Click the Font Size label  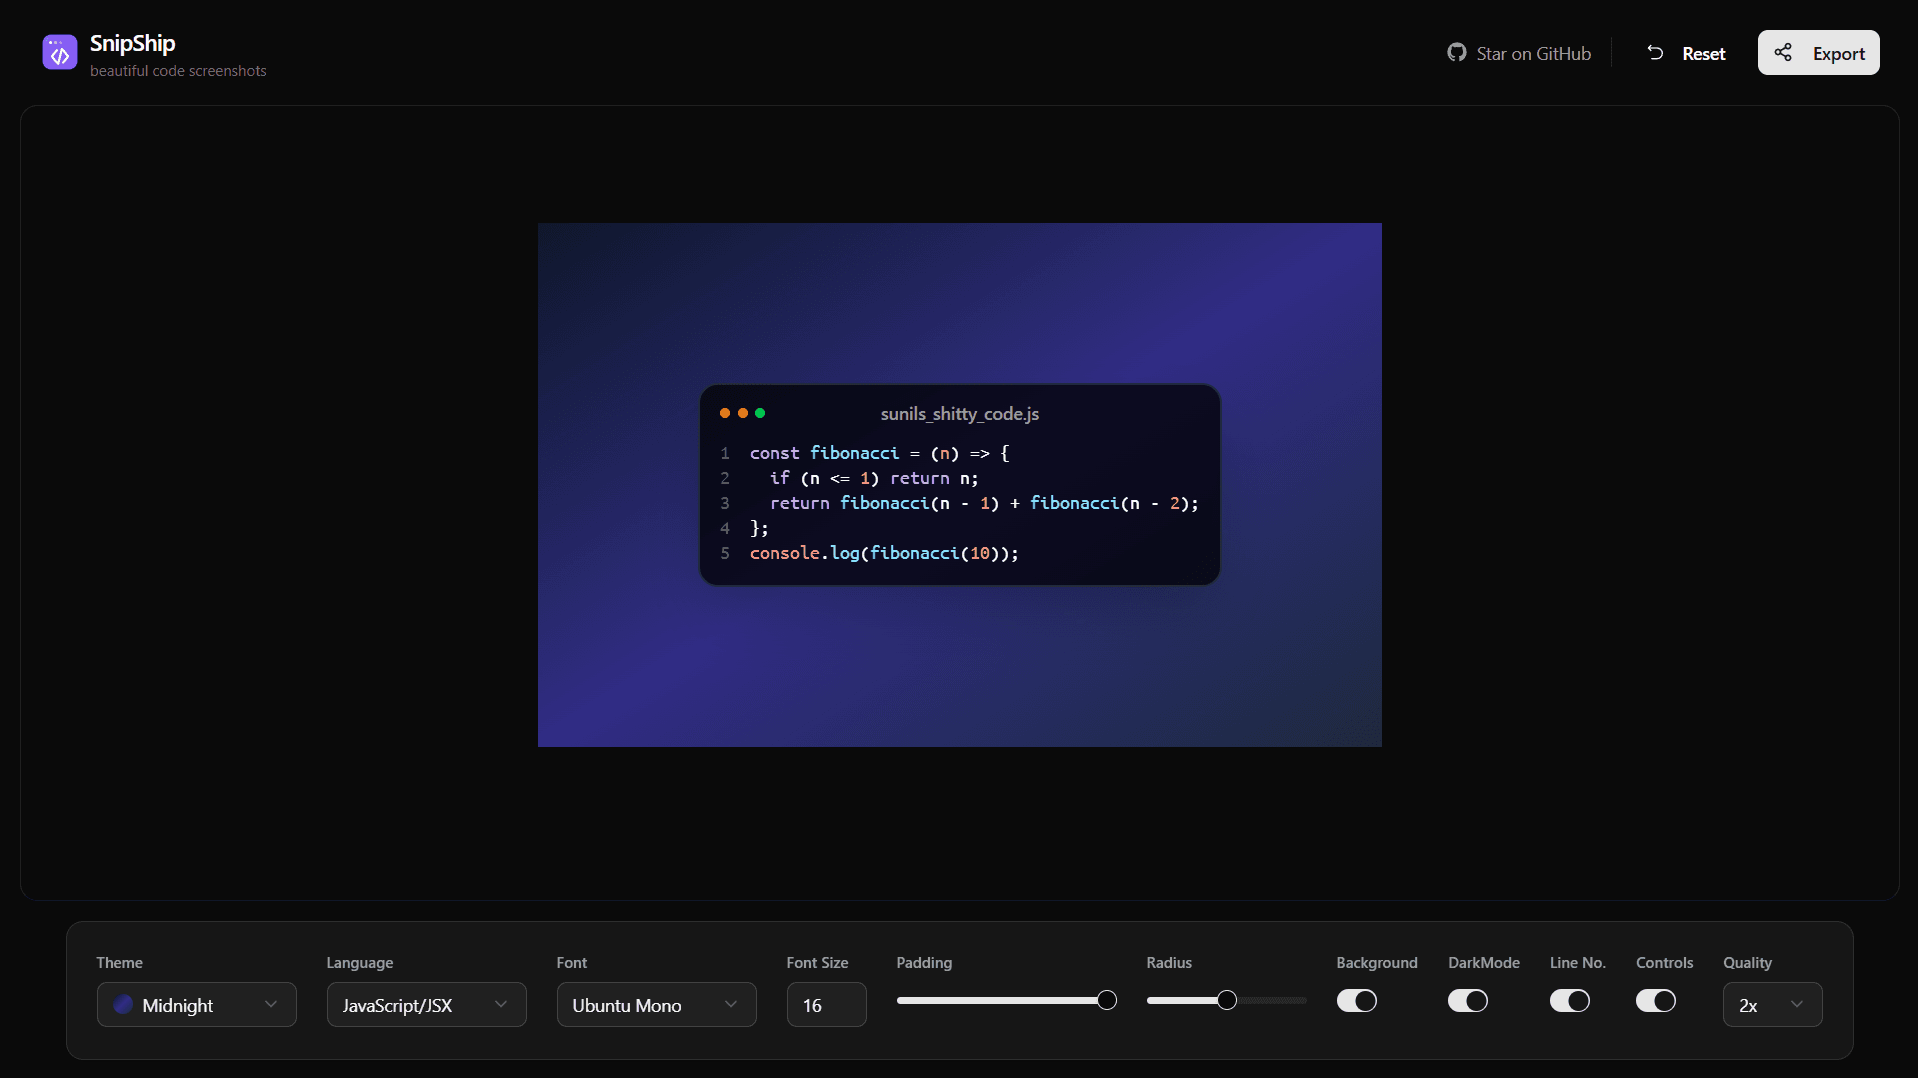click(x=817, y=963)
